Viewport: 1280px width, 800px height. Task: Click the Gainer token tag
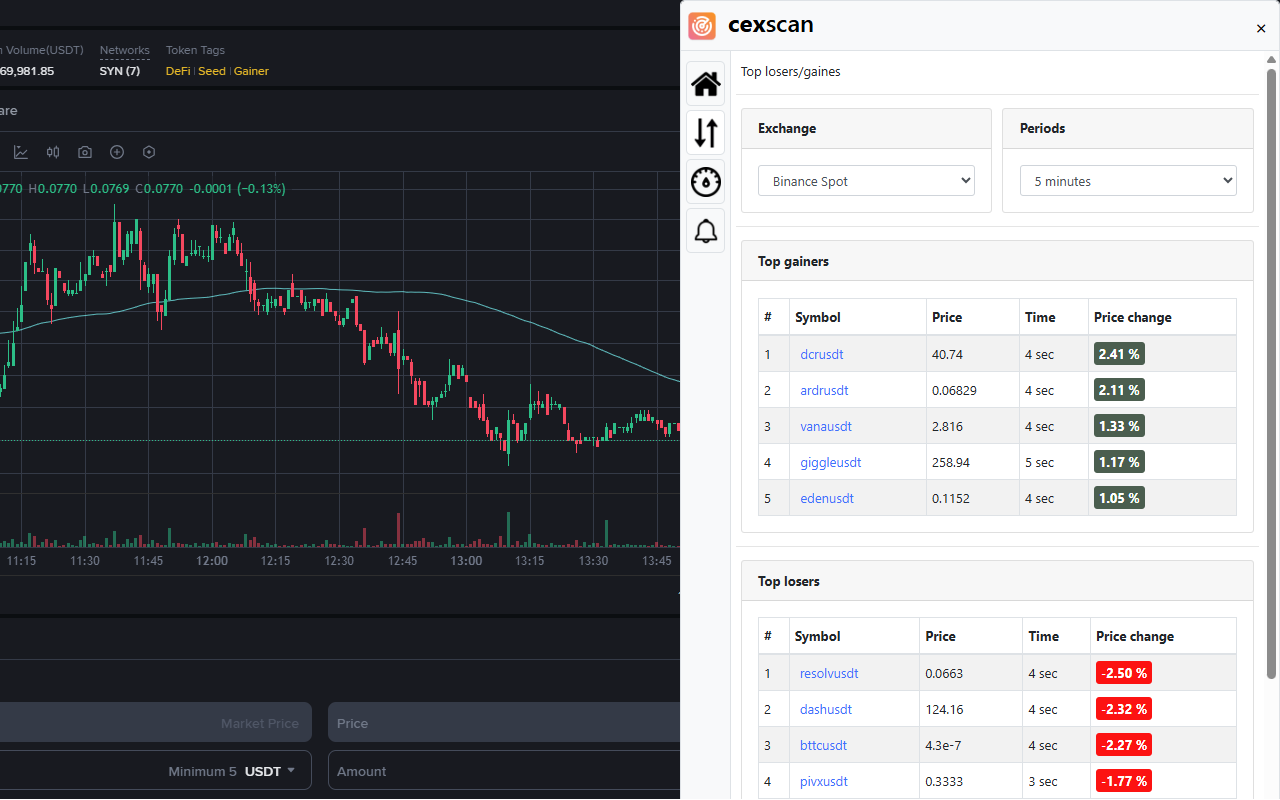[x=251, y=71]
